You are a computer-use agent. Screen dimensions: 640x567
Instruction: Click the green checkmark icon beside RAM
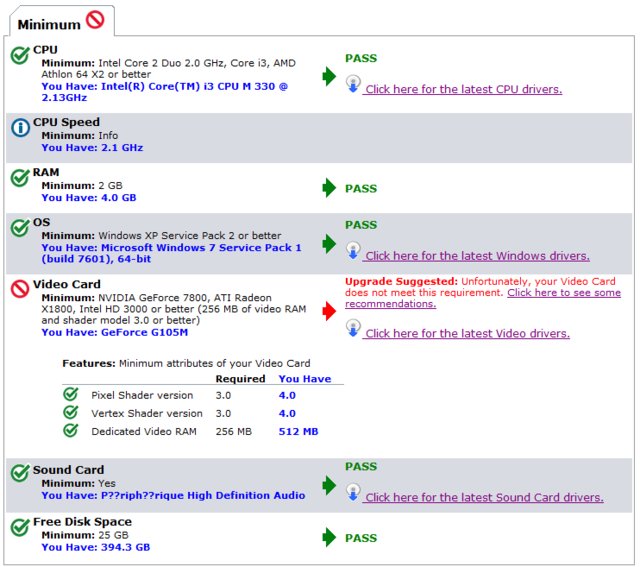point(19,178)
